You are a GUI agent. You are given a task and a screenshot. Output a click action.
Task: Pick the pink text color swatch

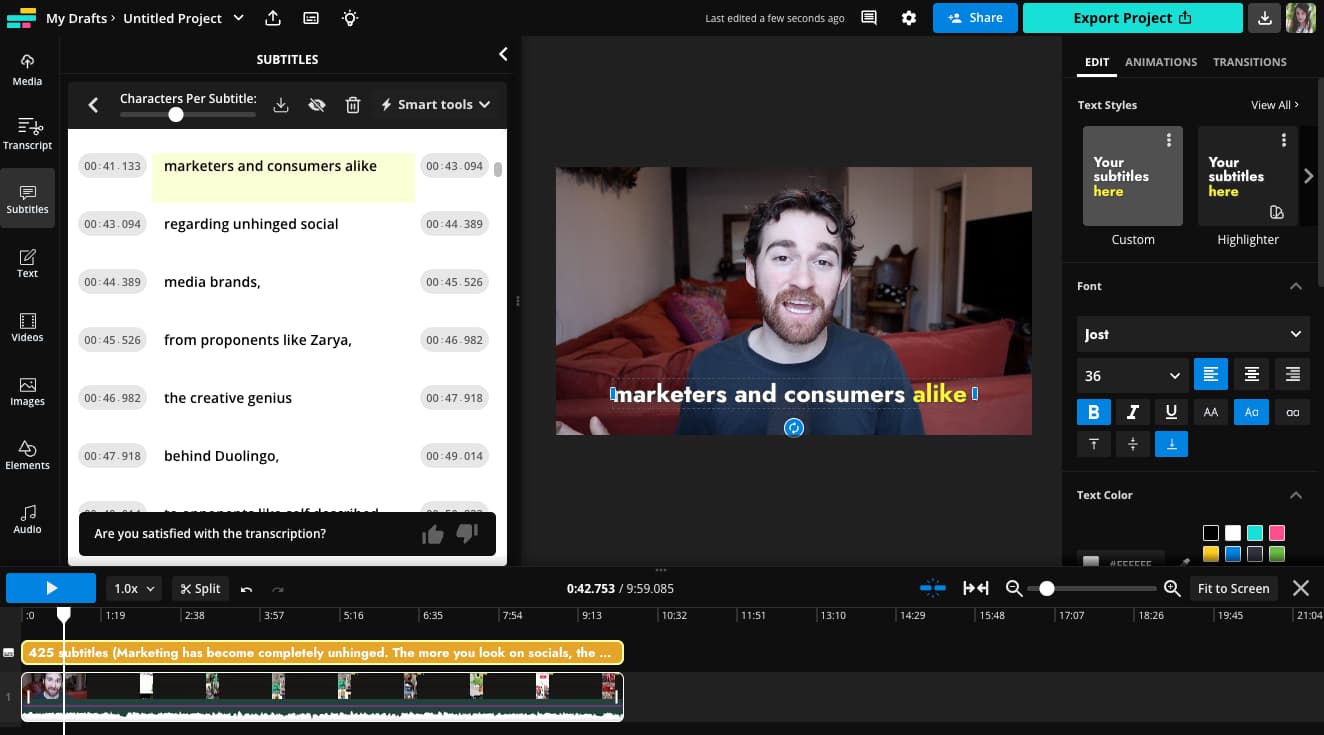1277,533
